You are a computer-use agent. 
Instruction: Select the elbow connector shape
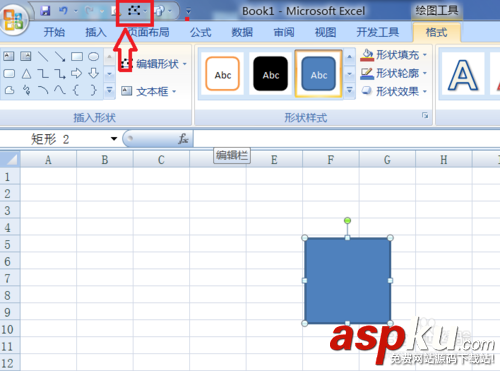point(43,73)
